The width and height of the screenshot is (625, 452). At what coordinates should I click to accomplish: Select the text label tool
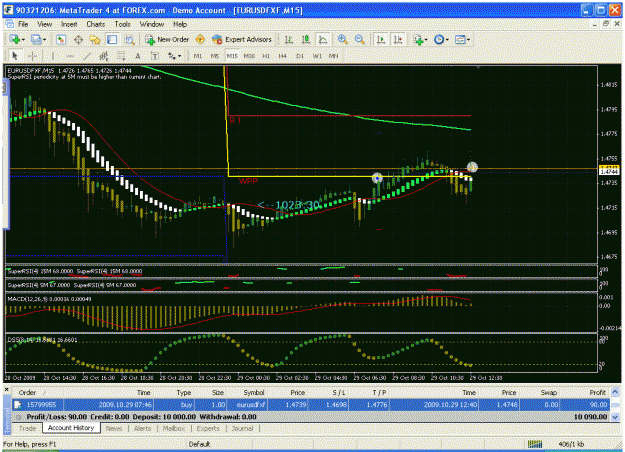[x=155, y=56]
